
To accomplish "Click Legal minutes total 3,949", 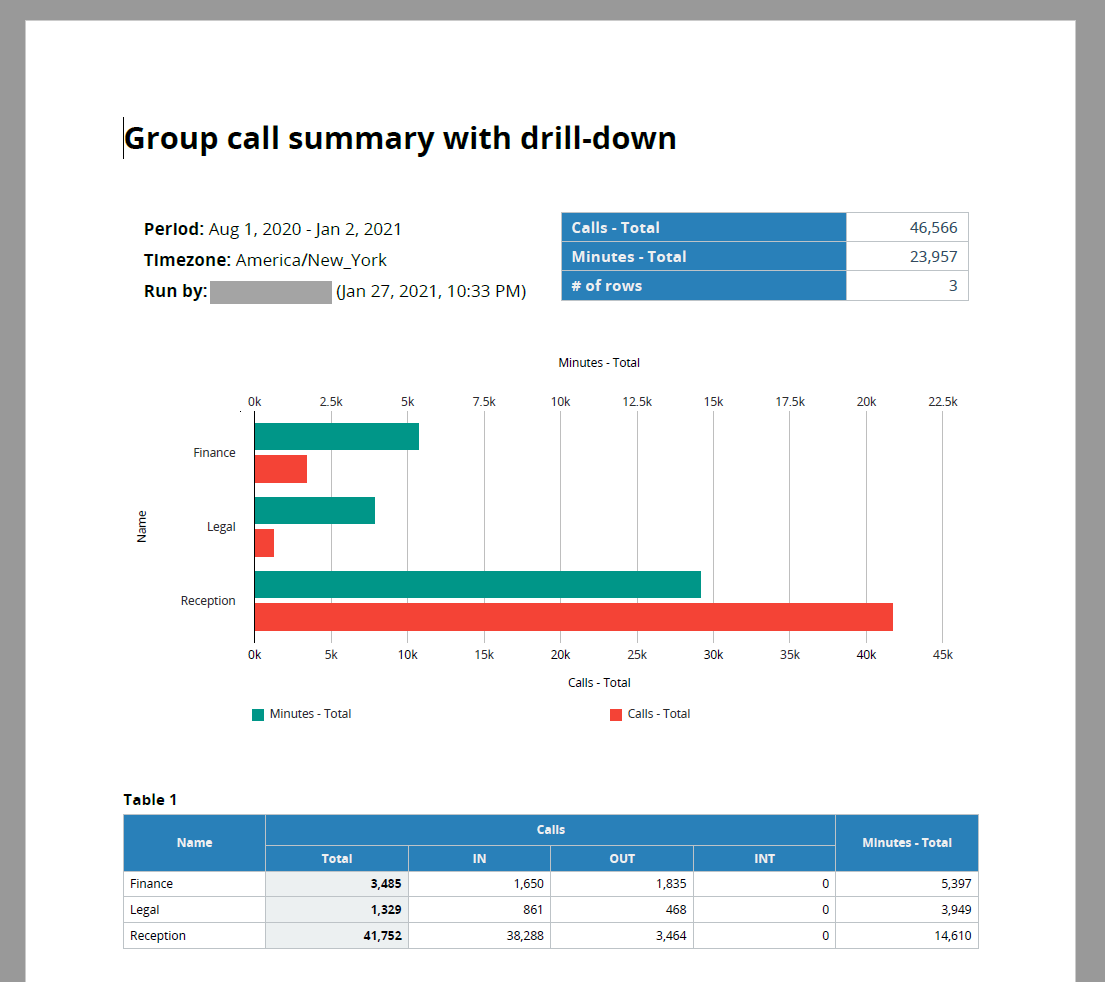I will pyautogui.click(x=907, y=909).
